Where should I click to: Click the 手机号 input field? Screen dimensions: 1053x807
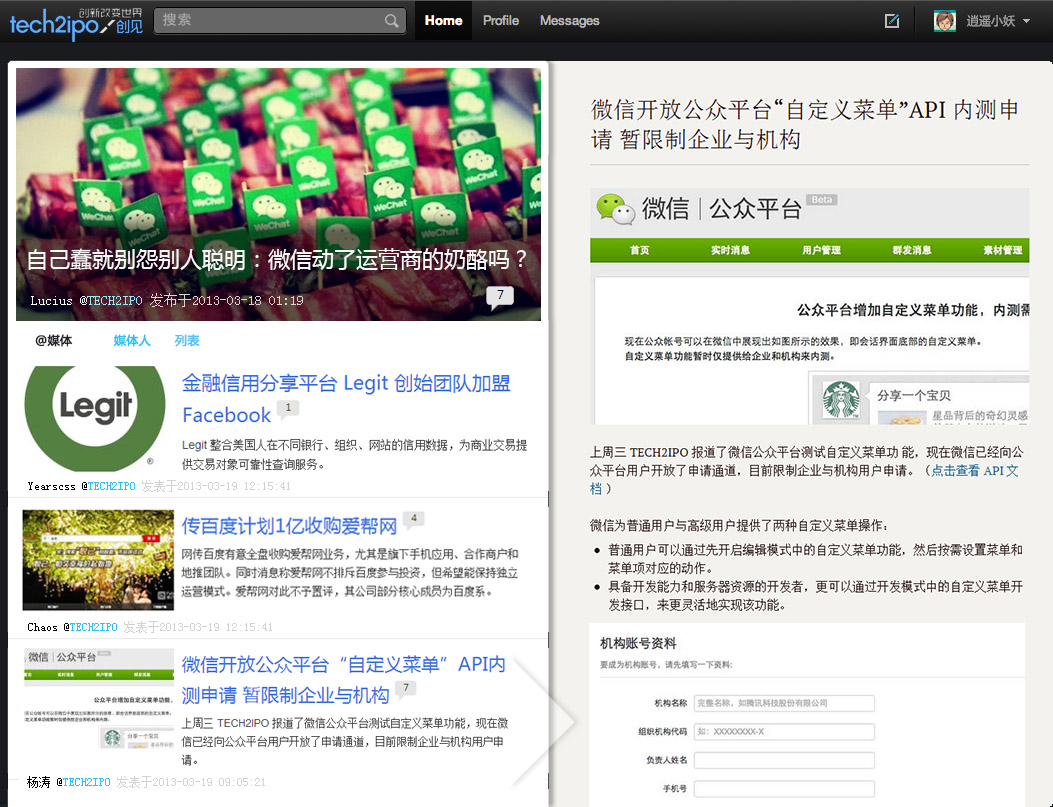point(784,788)
